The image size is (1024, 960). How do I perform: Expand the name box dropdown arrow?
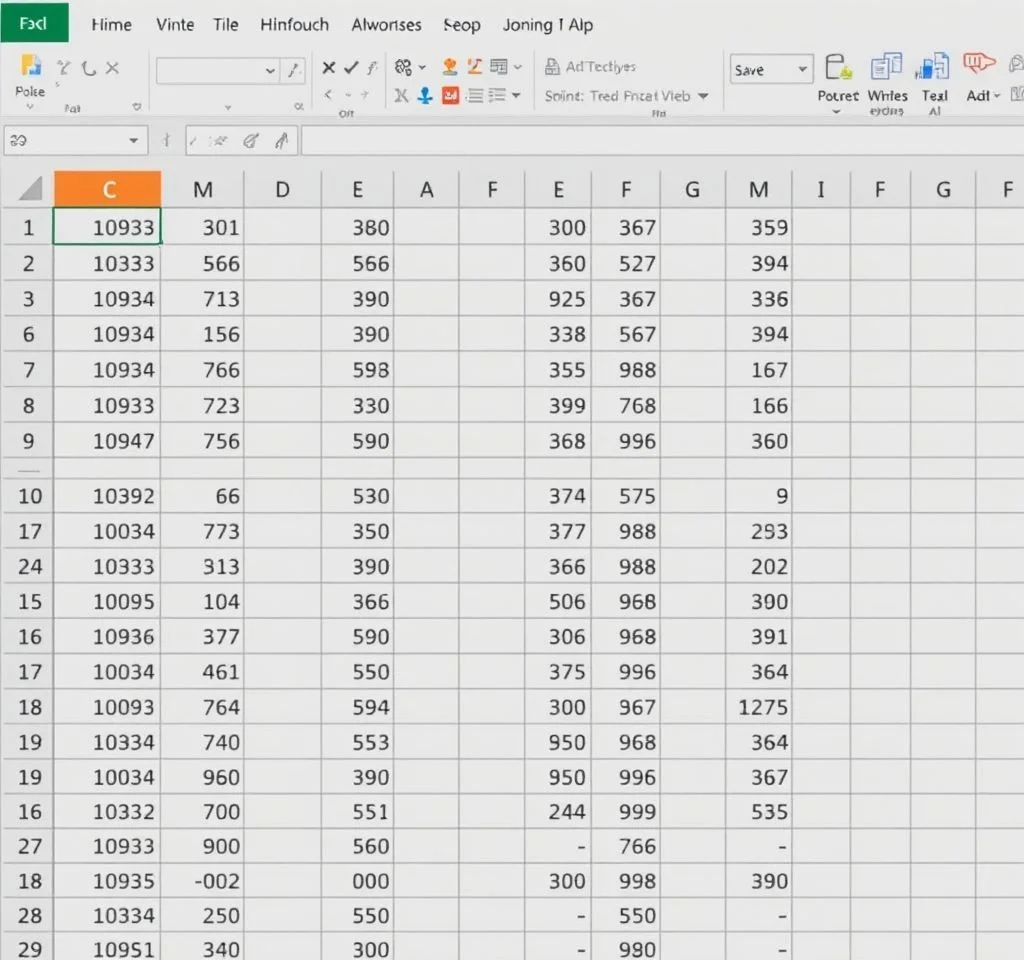pos(134,142)
